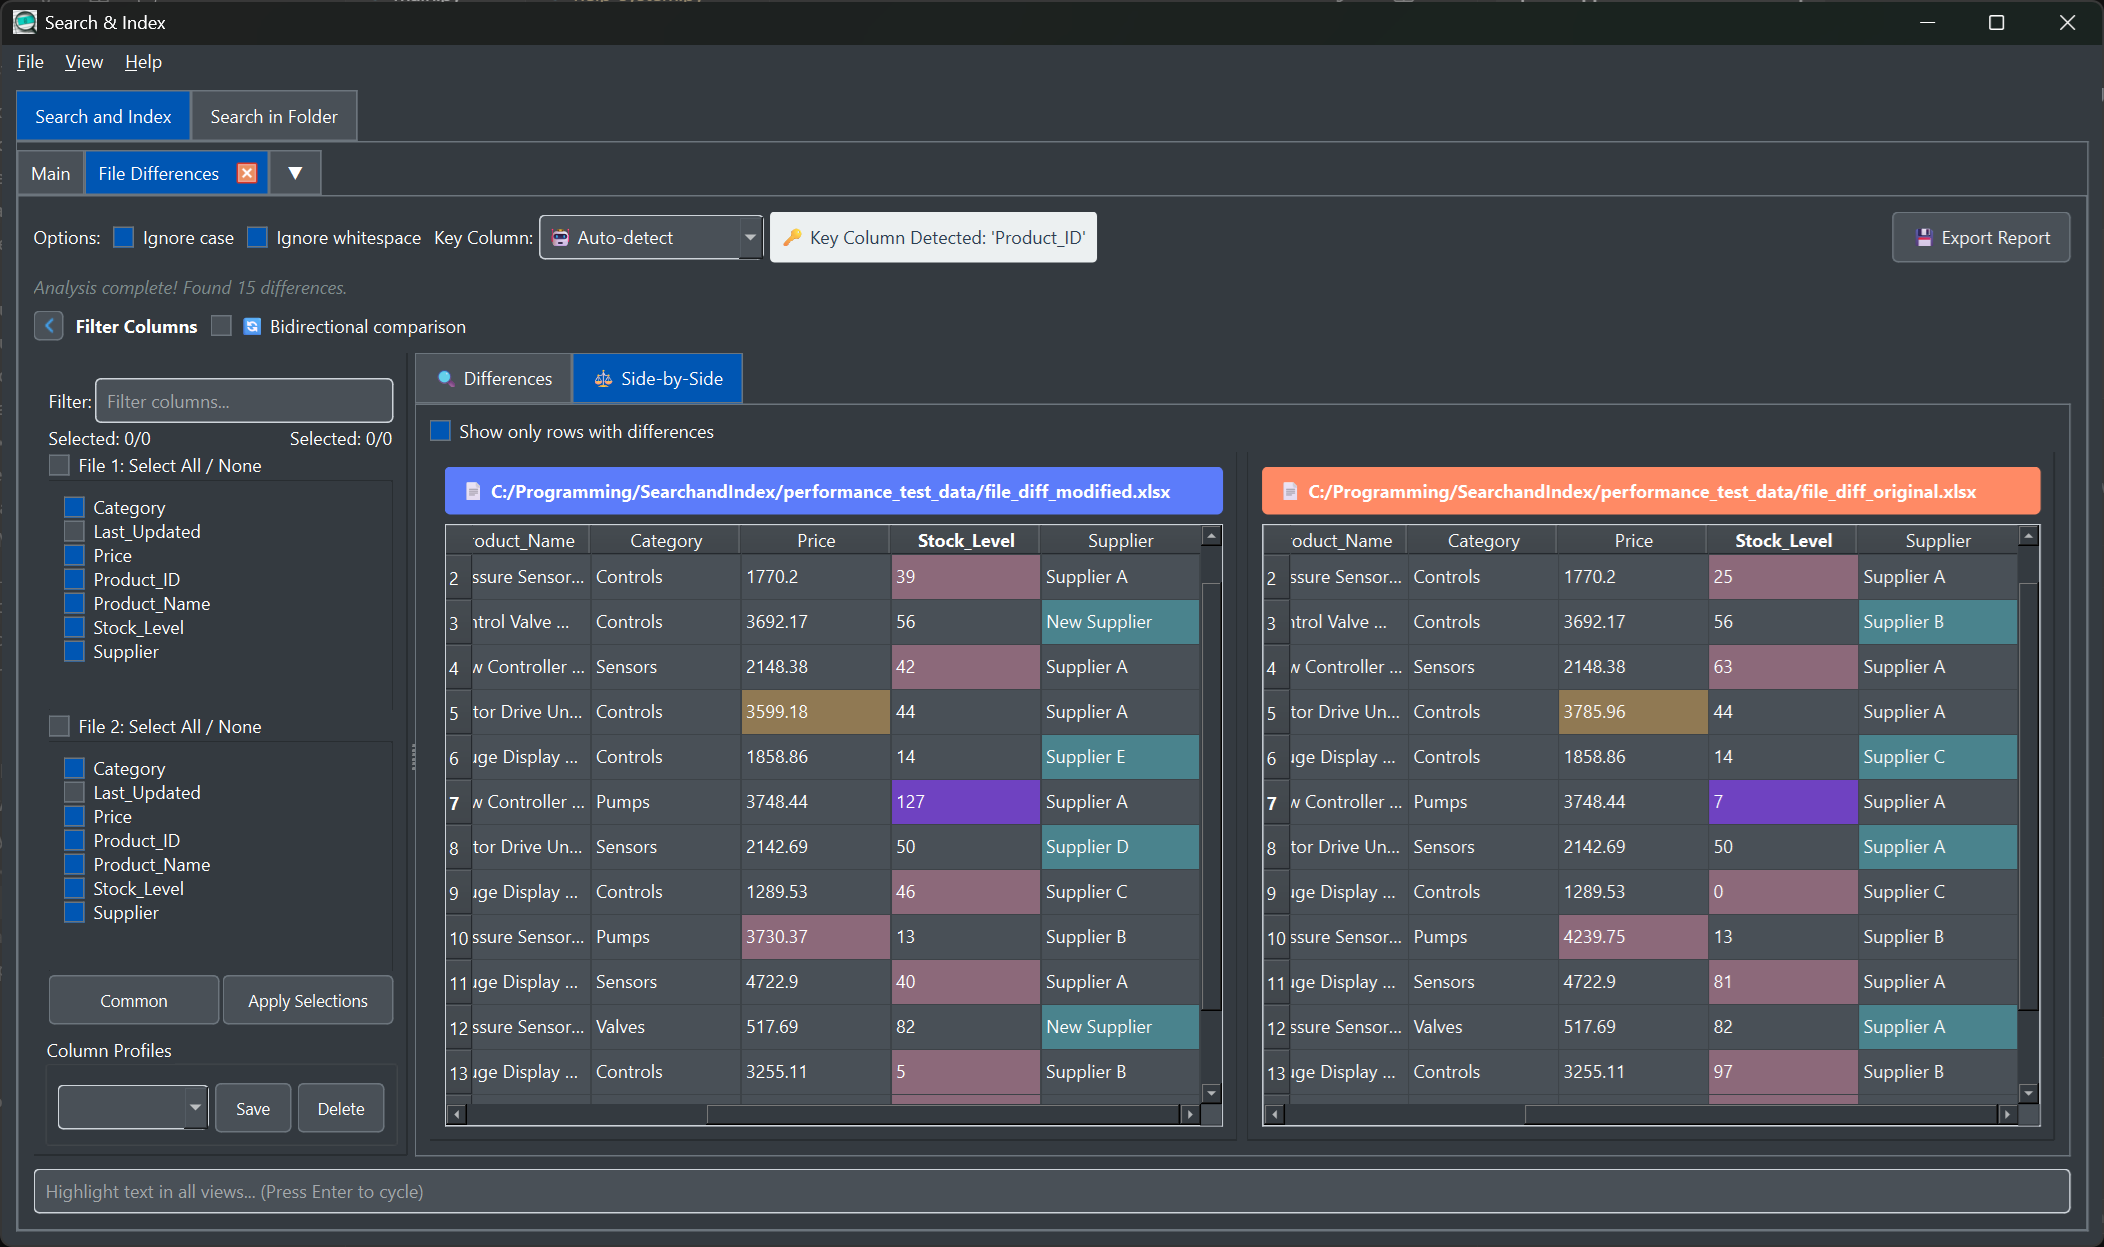Viewport: 2104px width, 1247px height.
Task: Click the key icon beside Key Column Detected
Action: coord(792,237)
